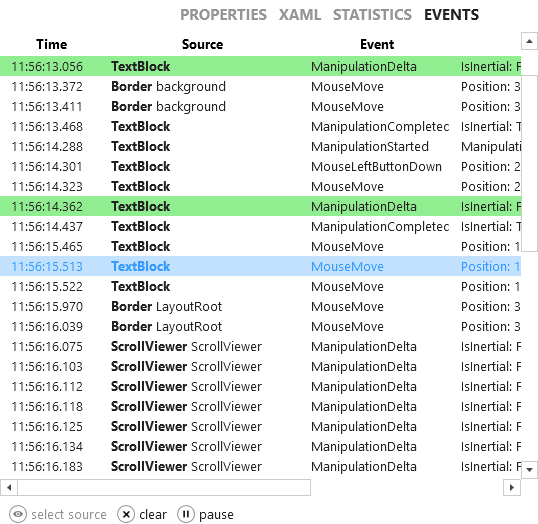The height and width of the screenshot is (524, 538).
Task: Select the 11:56:14.301 MouseLeftButtonDown row
Action: 260,166
